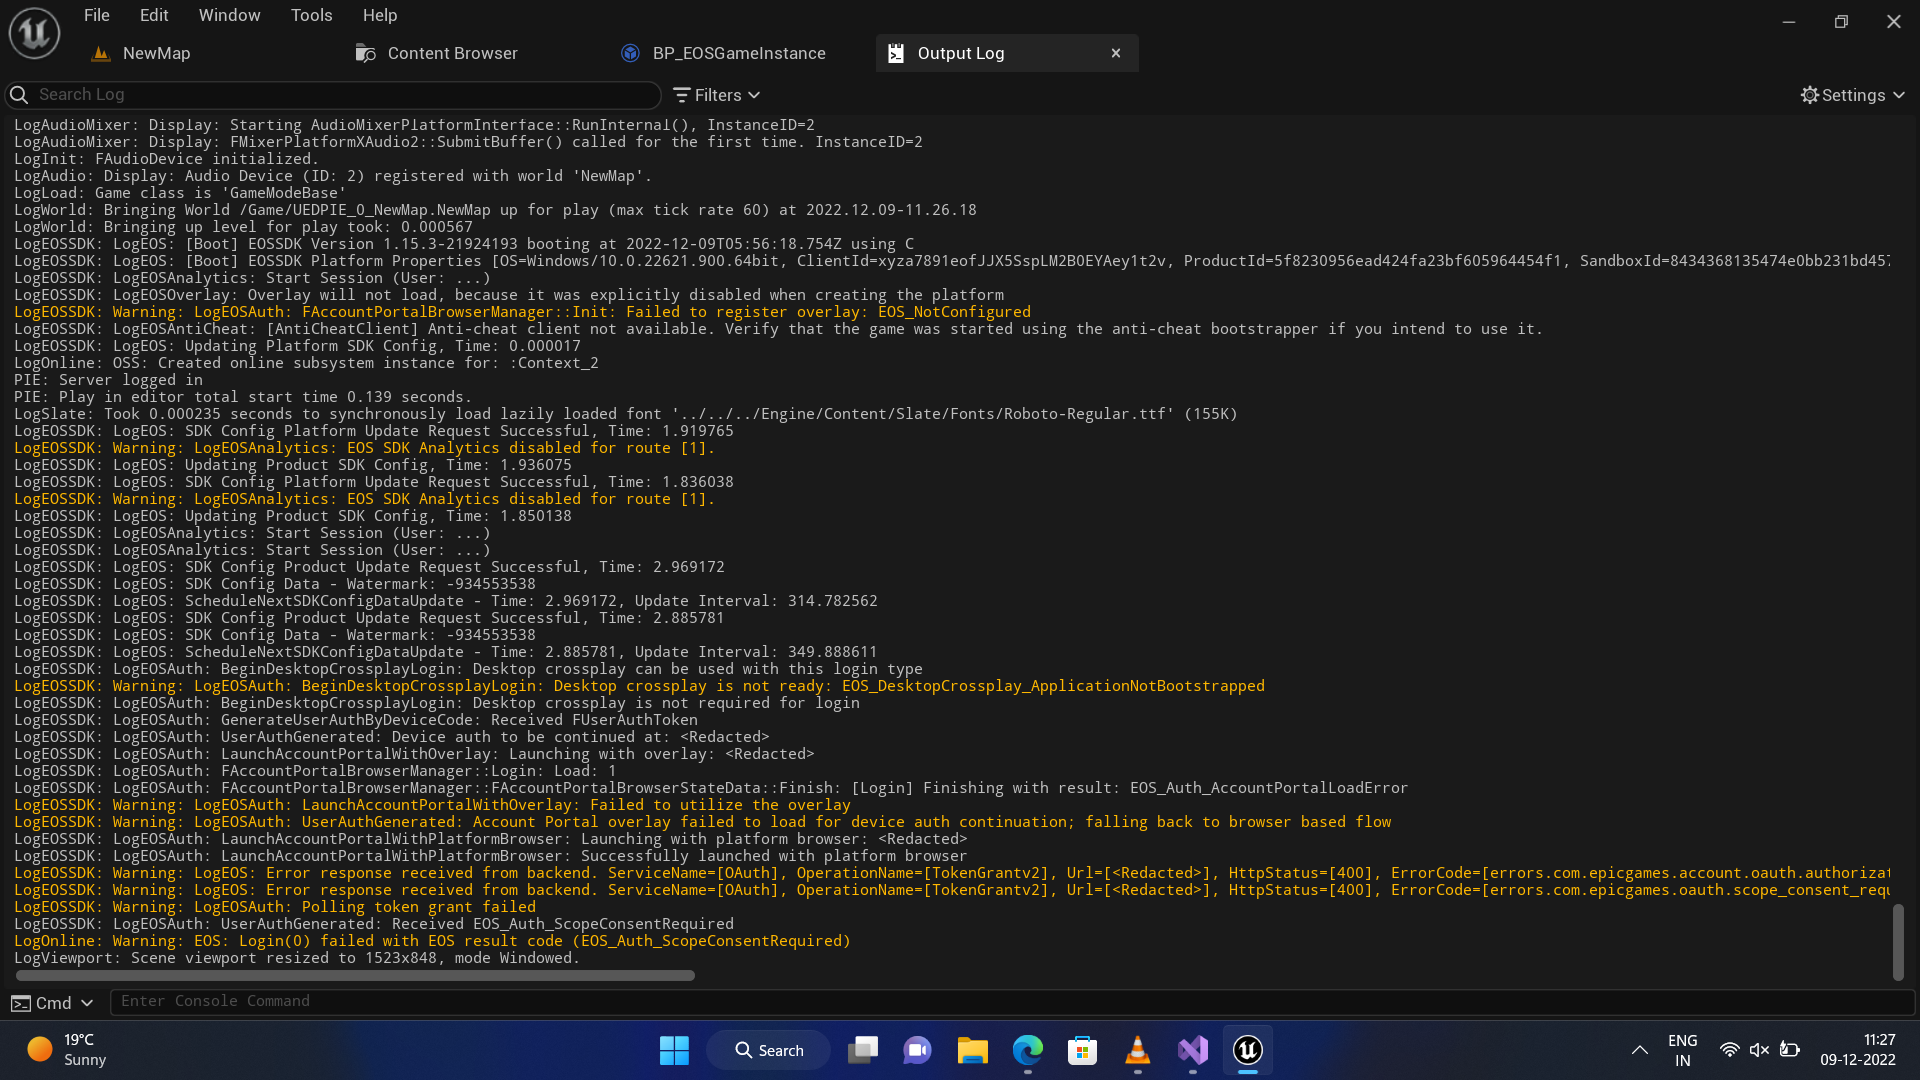The image size is (1920, 1080).
Task: Click the Unreal Engine logo
Action: tap(33, 31)
